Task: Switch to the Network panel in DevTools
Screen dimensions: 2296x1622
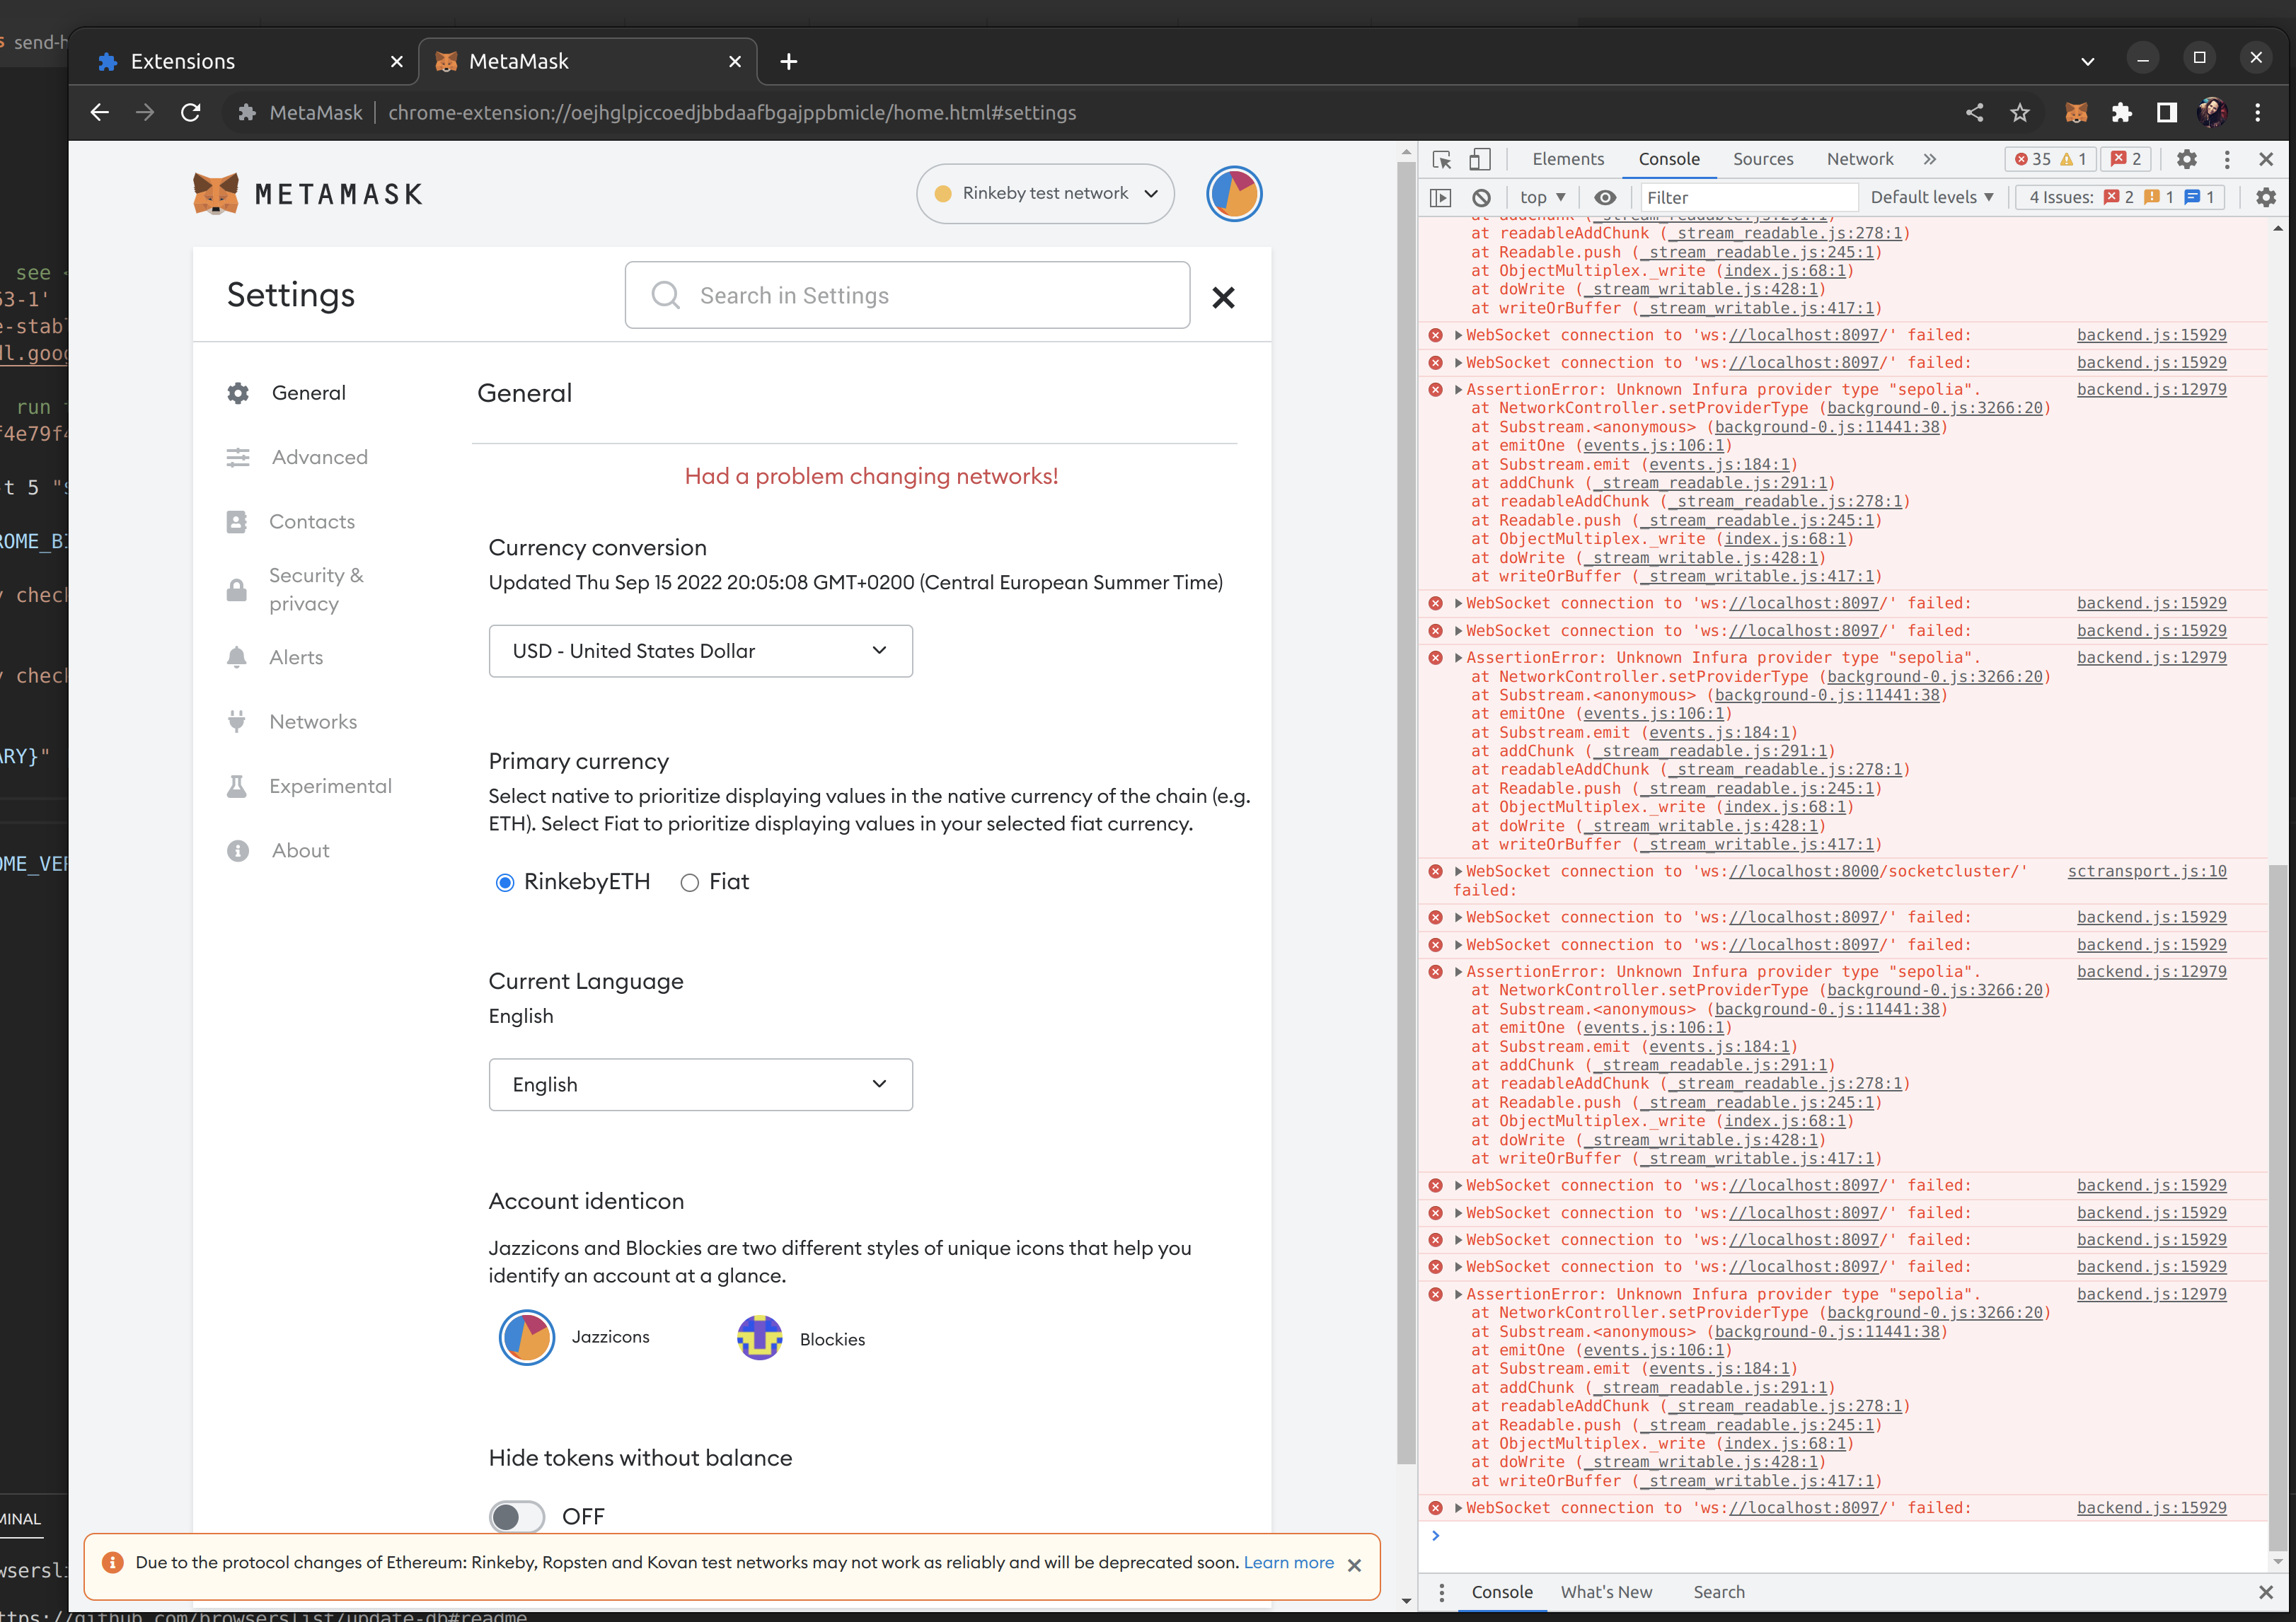Action: (1859, 158)
